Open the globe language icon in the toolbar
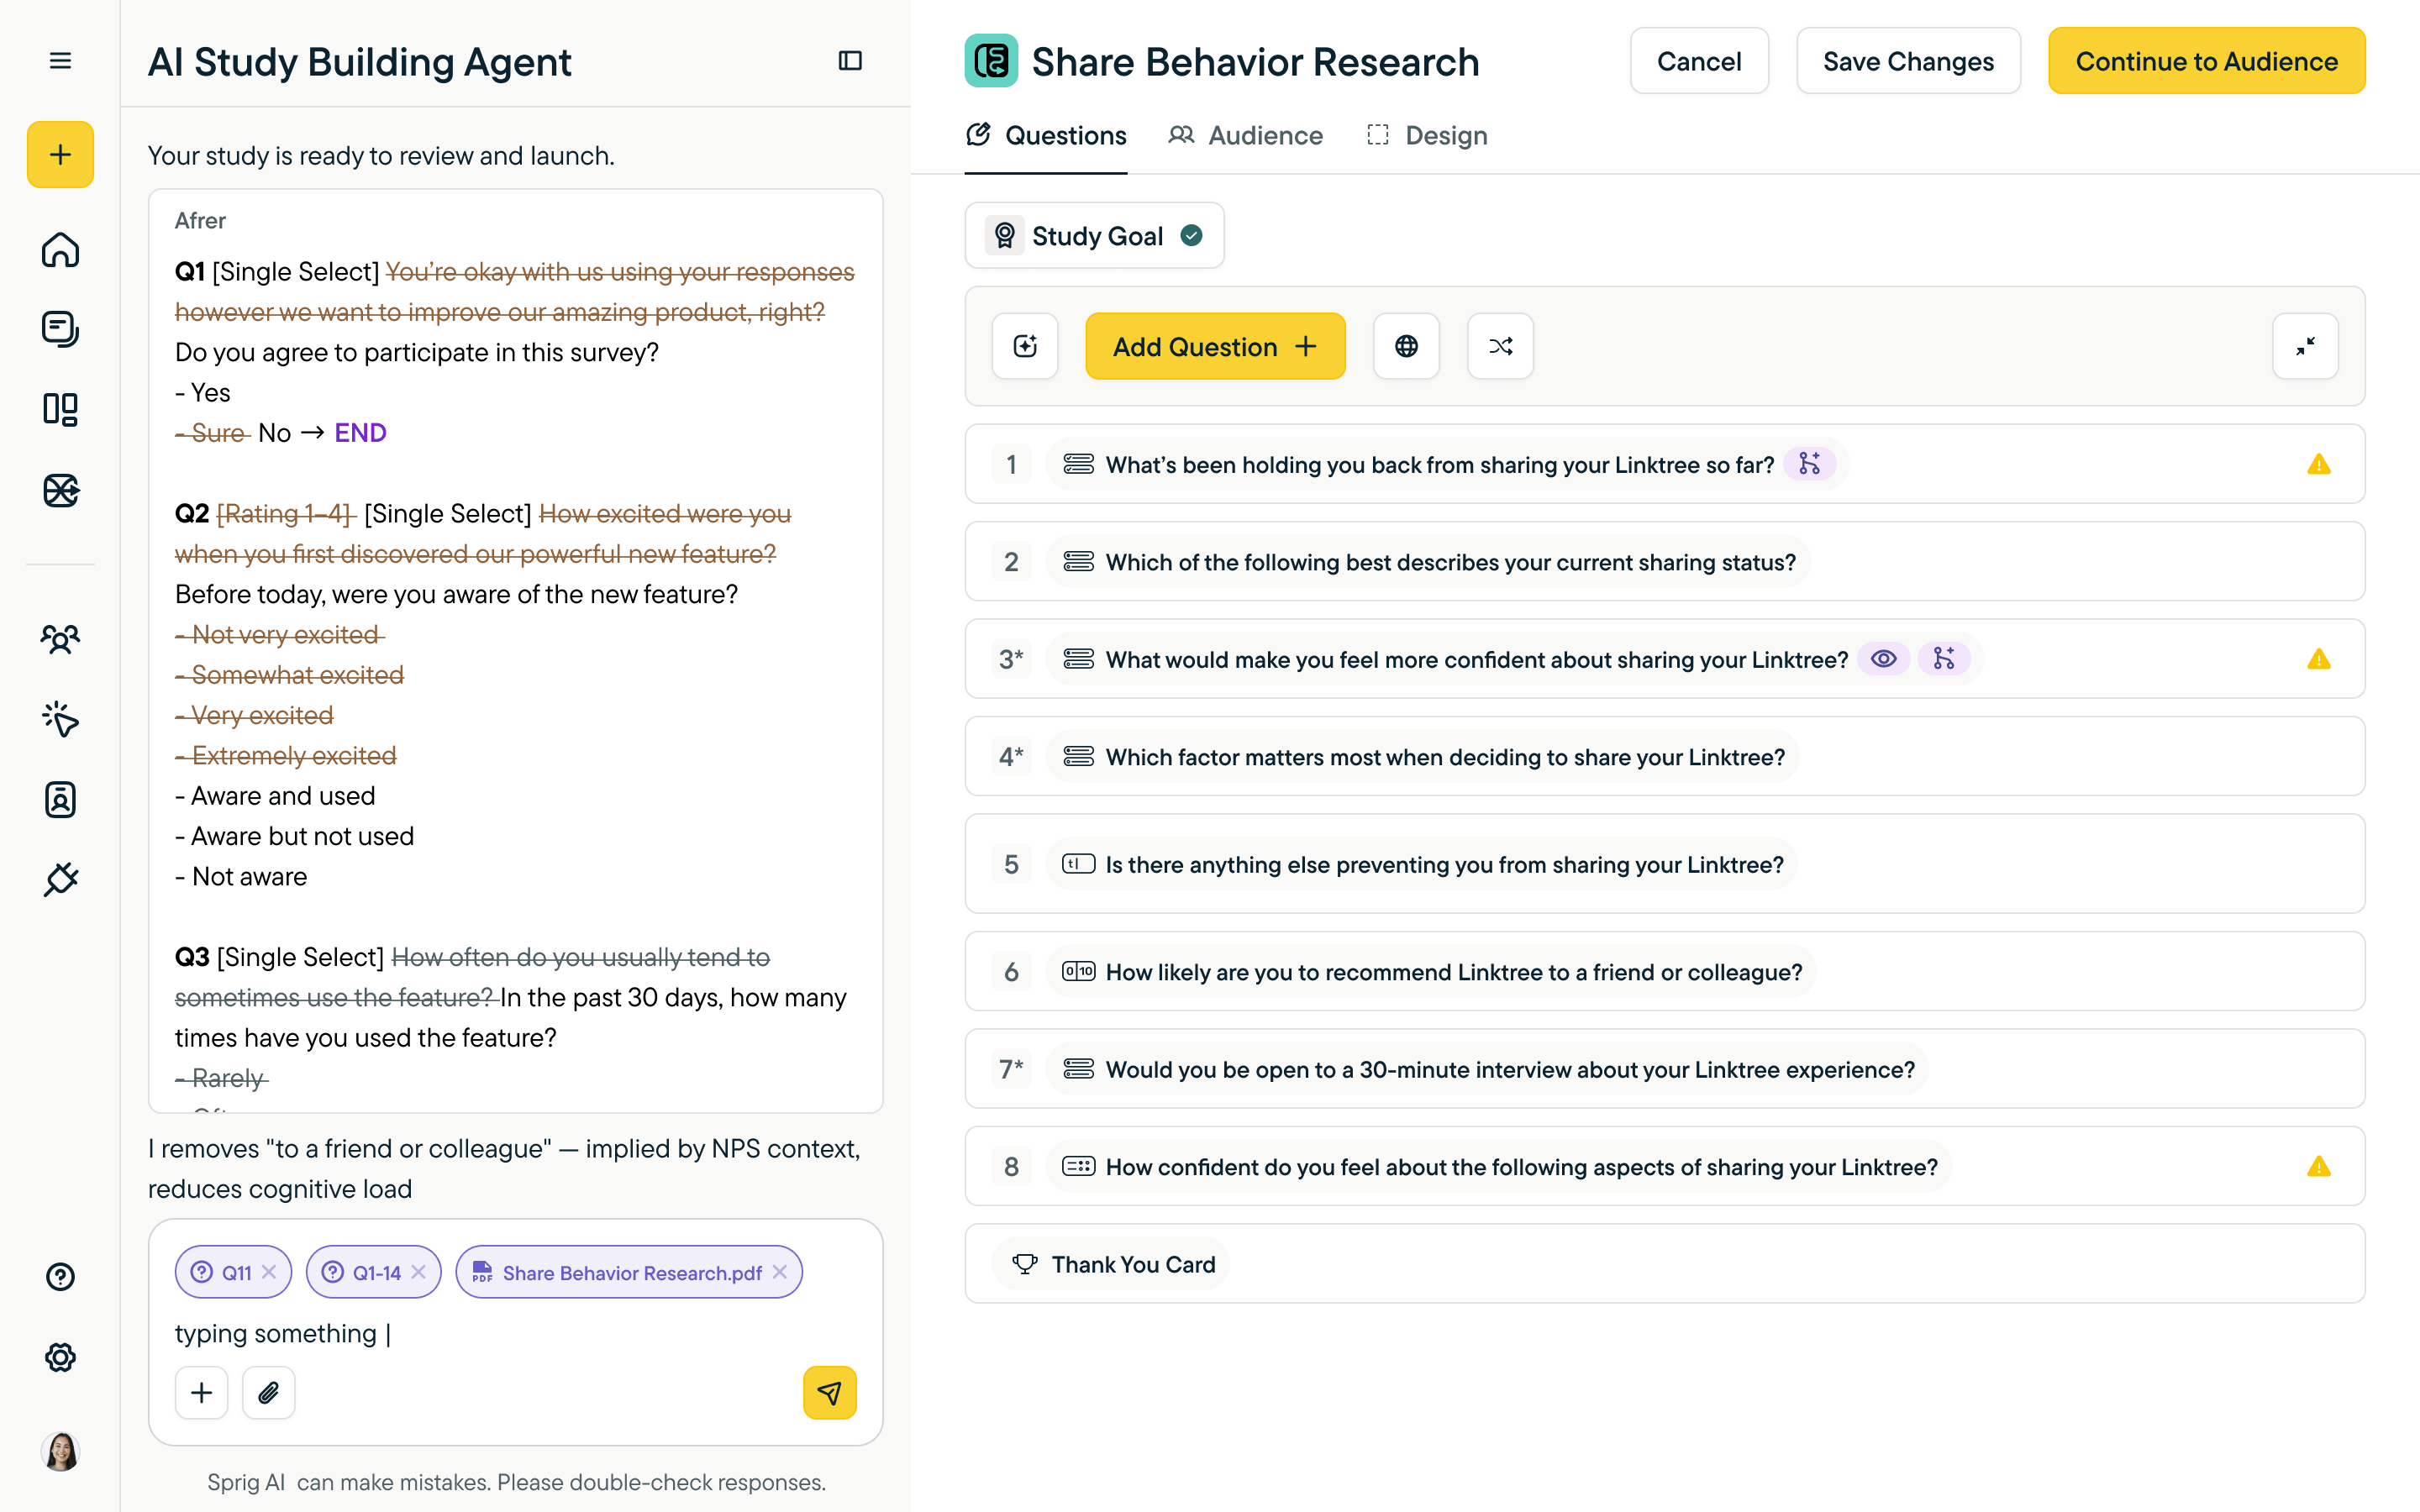Image resolution: width=2420 pixels, height=1512 pixels. 1406,346
